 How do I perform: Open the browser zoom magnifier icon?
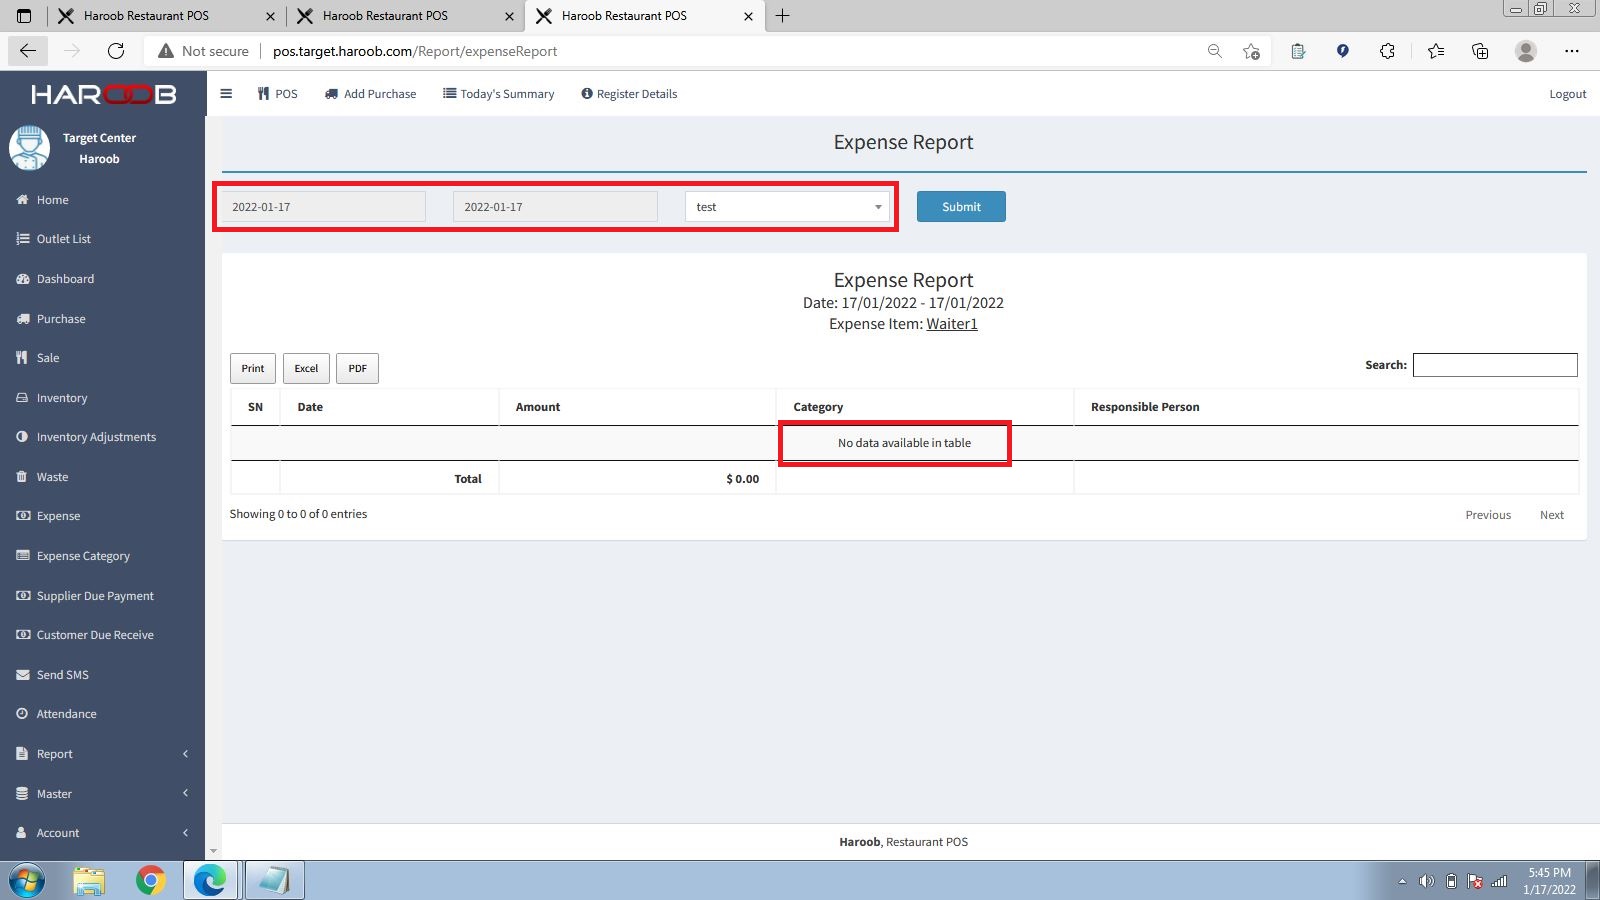pyautogui.click(x=1214, y=51)
